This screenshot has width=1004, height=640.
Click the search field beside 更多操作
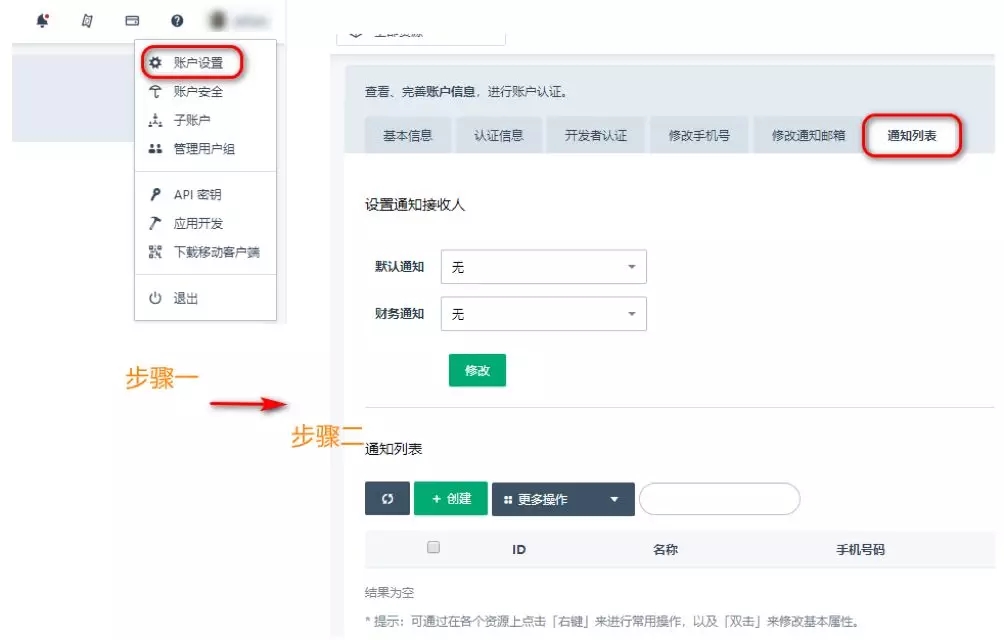point(719,499)
